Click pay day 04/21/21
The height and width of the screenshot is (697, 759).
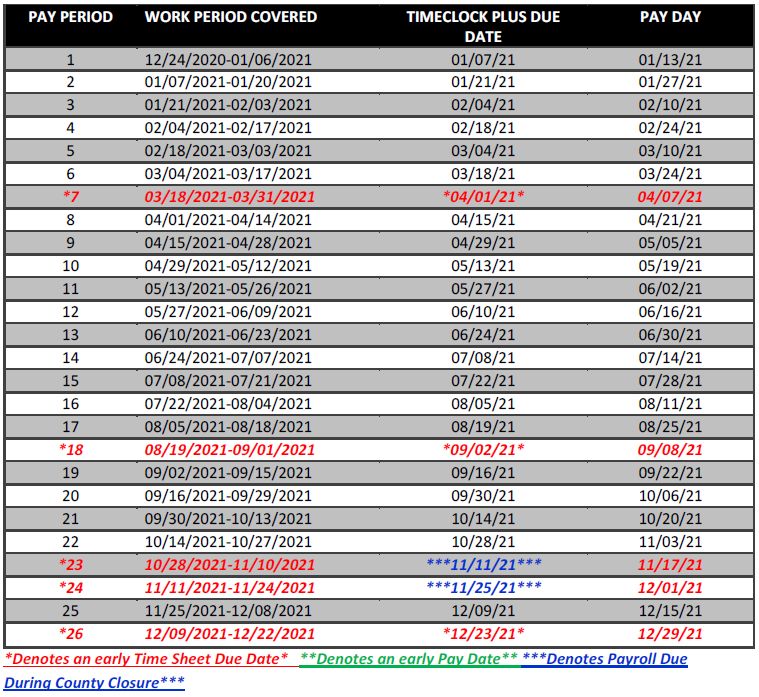(670, 220)
